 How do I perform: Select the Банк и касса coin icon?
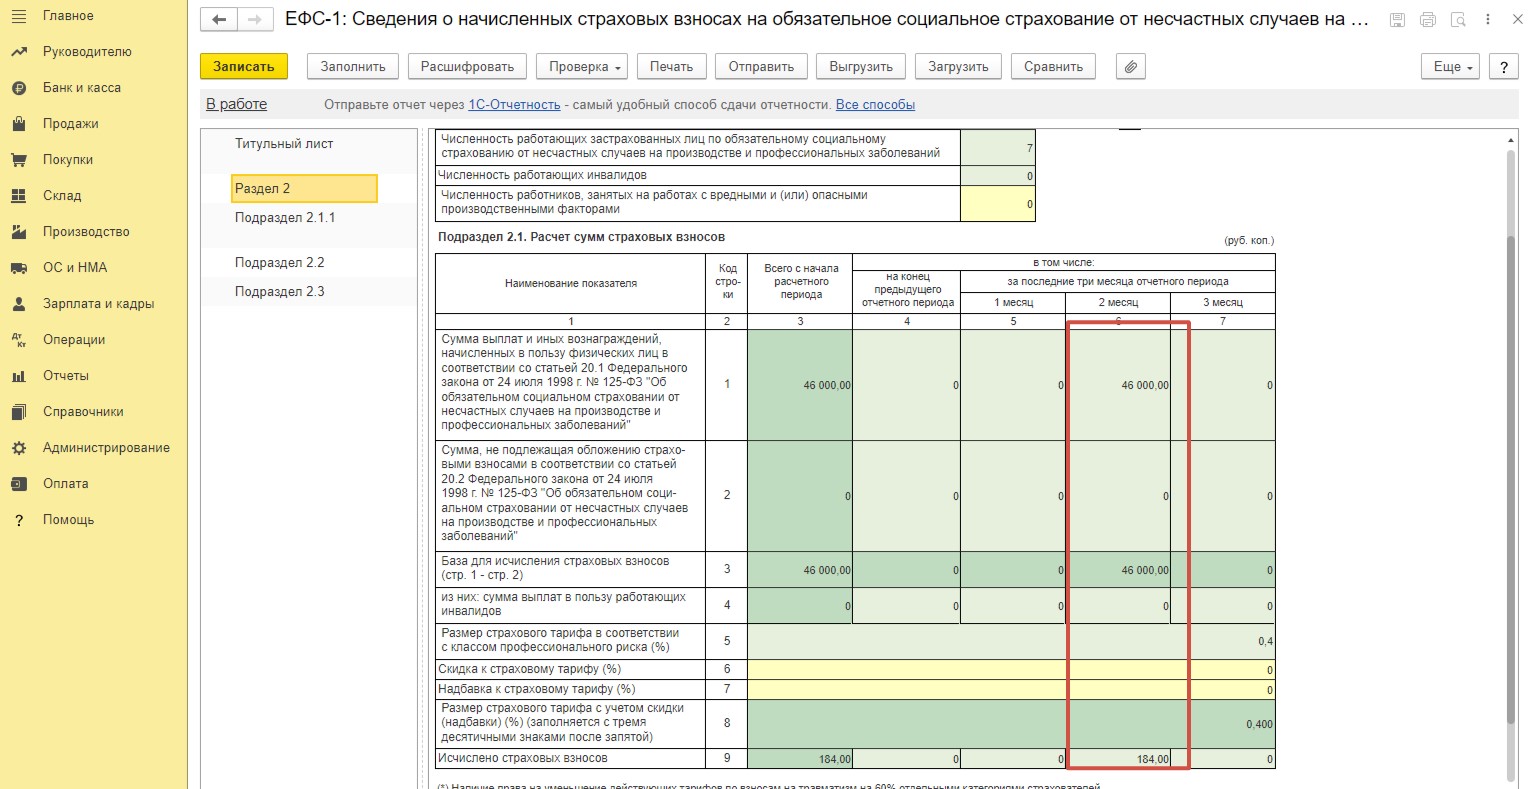pos(18,88)
